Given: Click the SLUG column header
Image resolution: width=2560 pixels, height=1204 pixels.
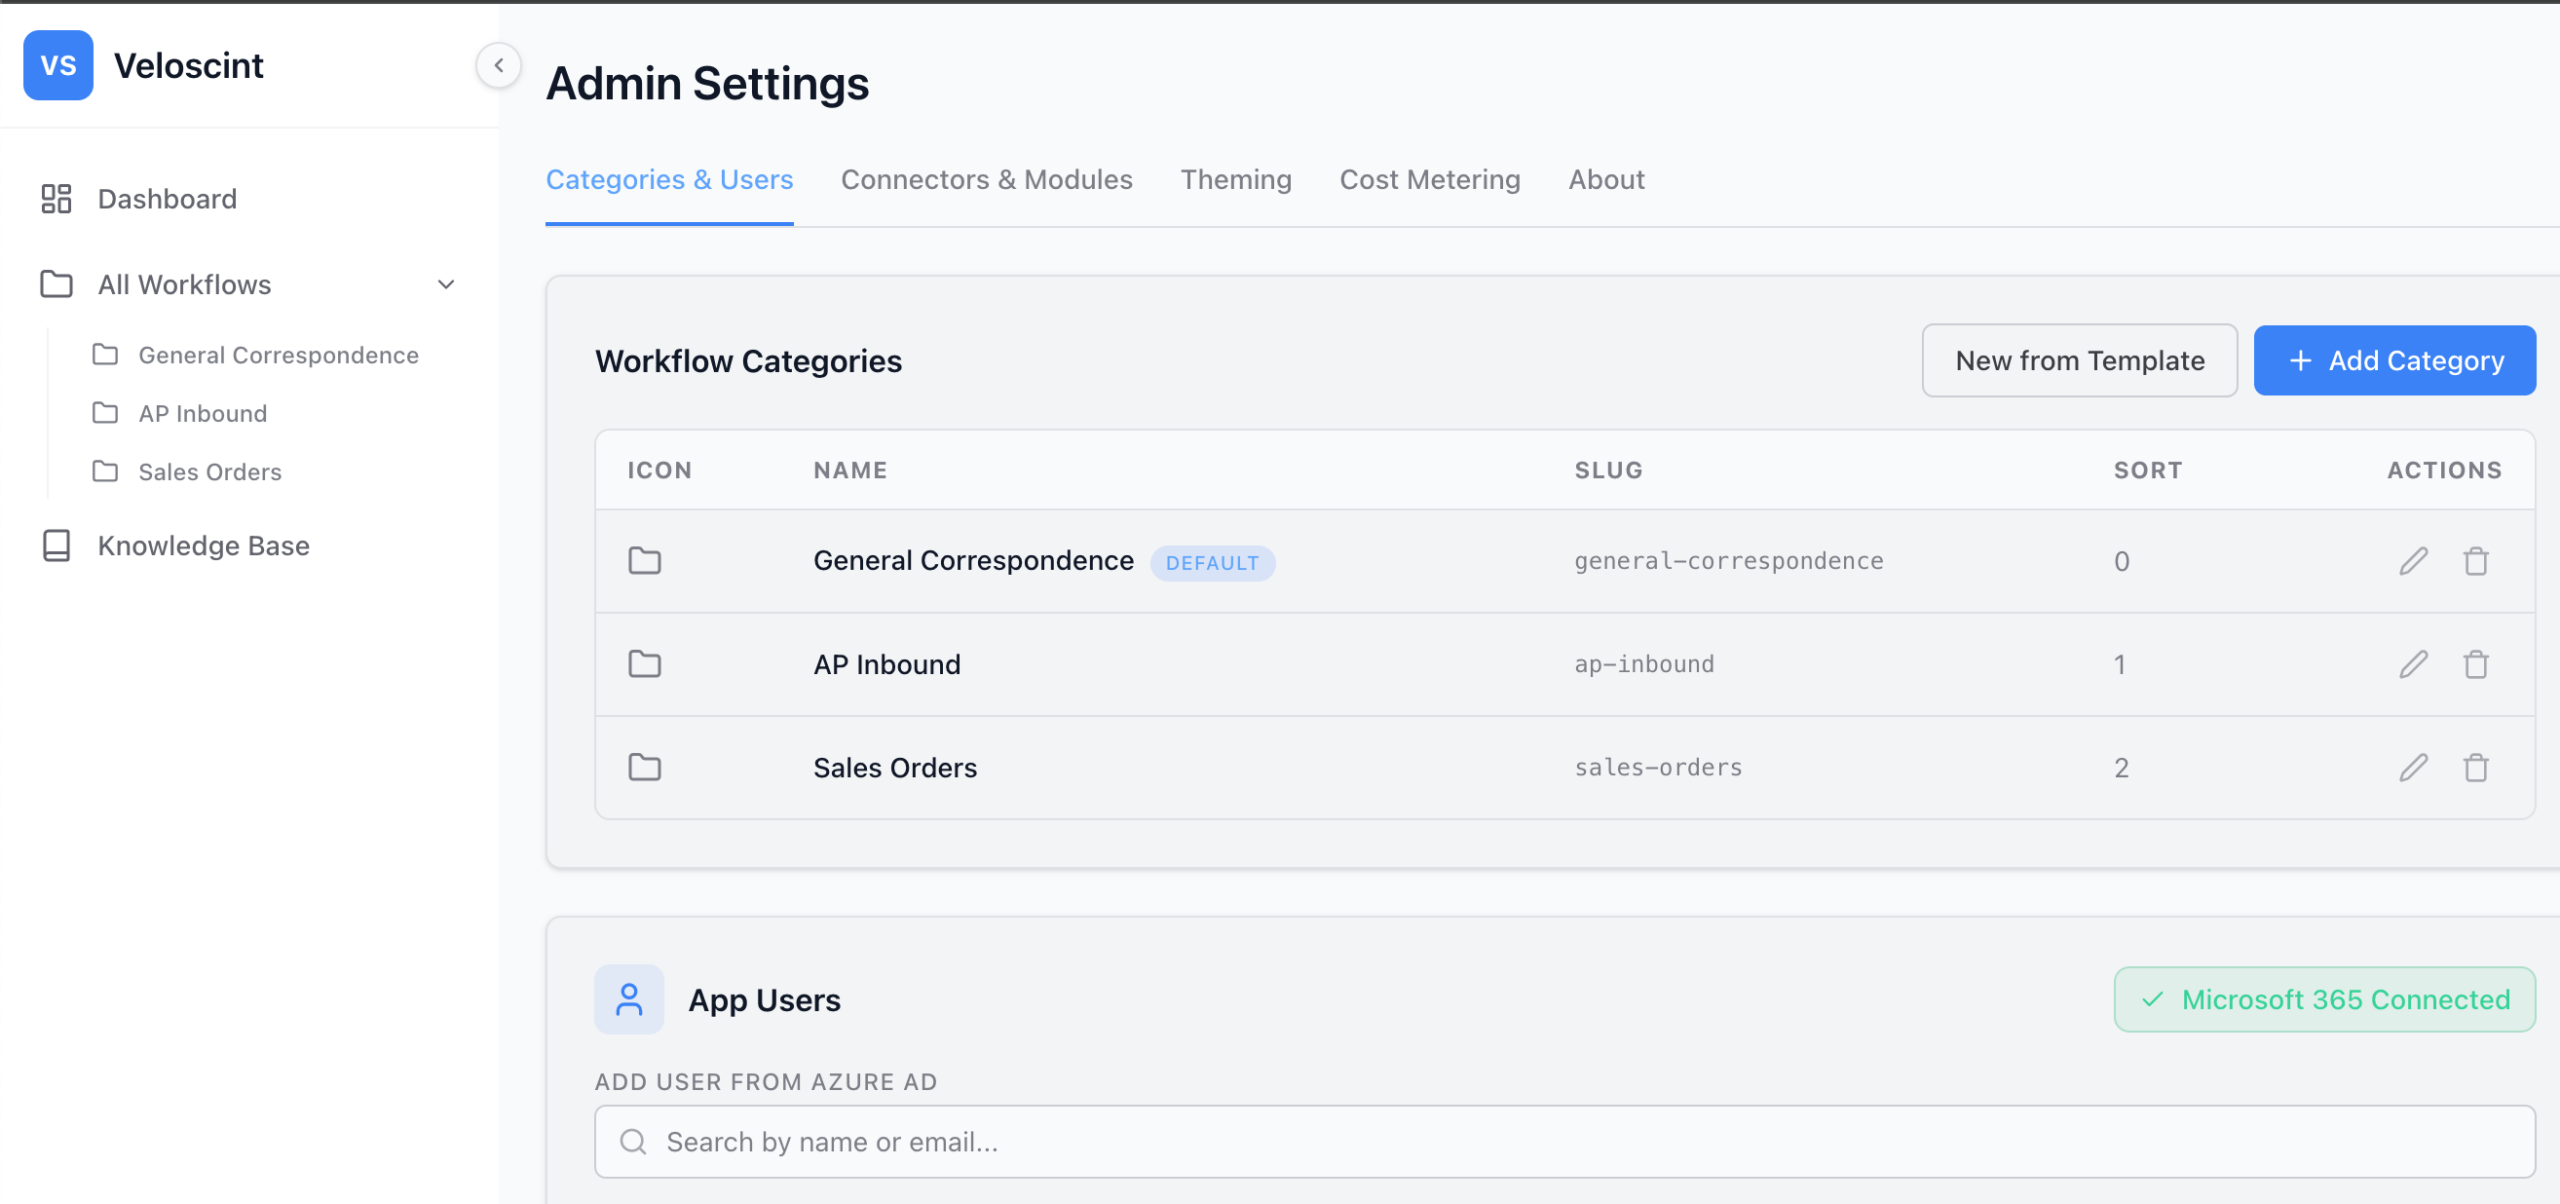Looking at the screenshot, I should click(x=1608, y=470).
